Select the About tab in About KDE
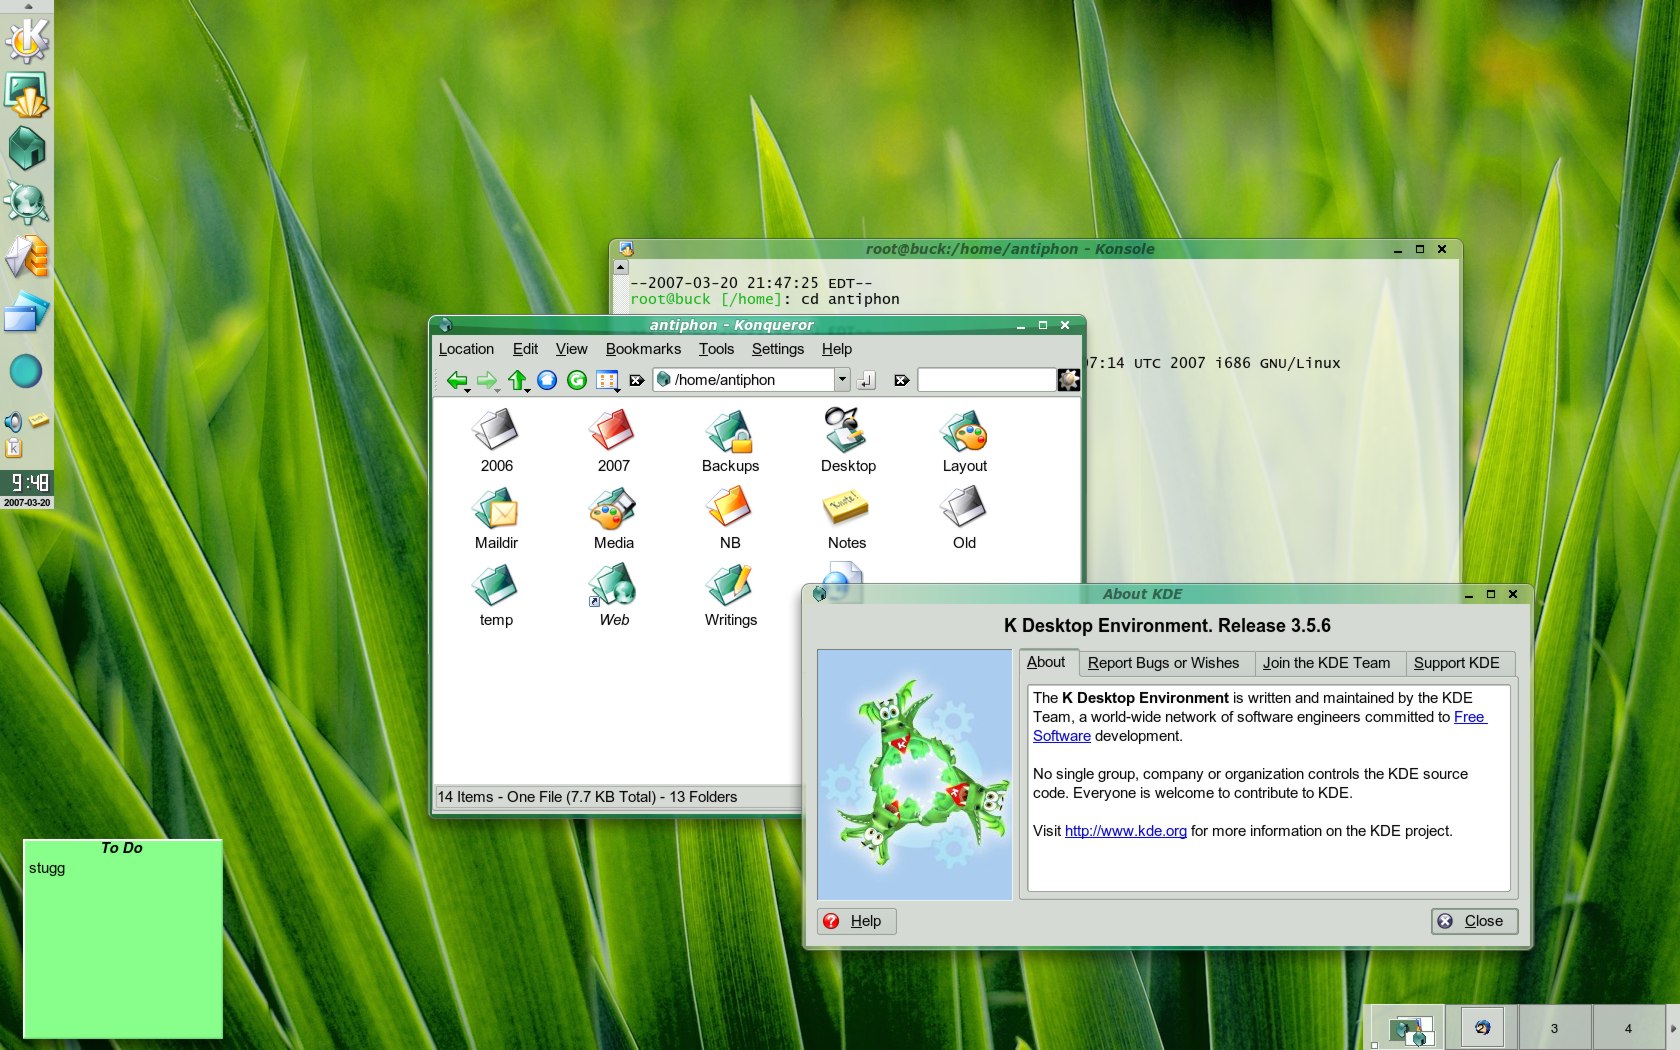 pyautogui.click(x=1046, y=662)
